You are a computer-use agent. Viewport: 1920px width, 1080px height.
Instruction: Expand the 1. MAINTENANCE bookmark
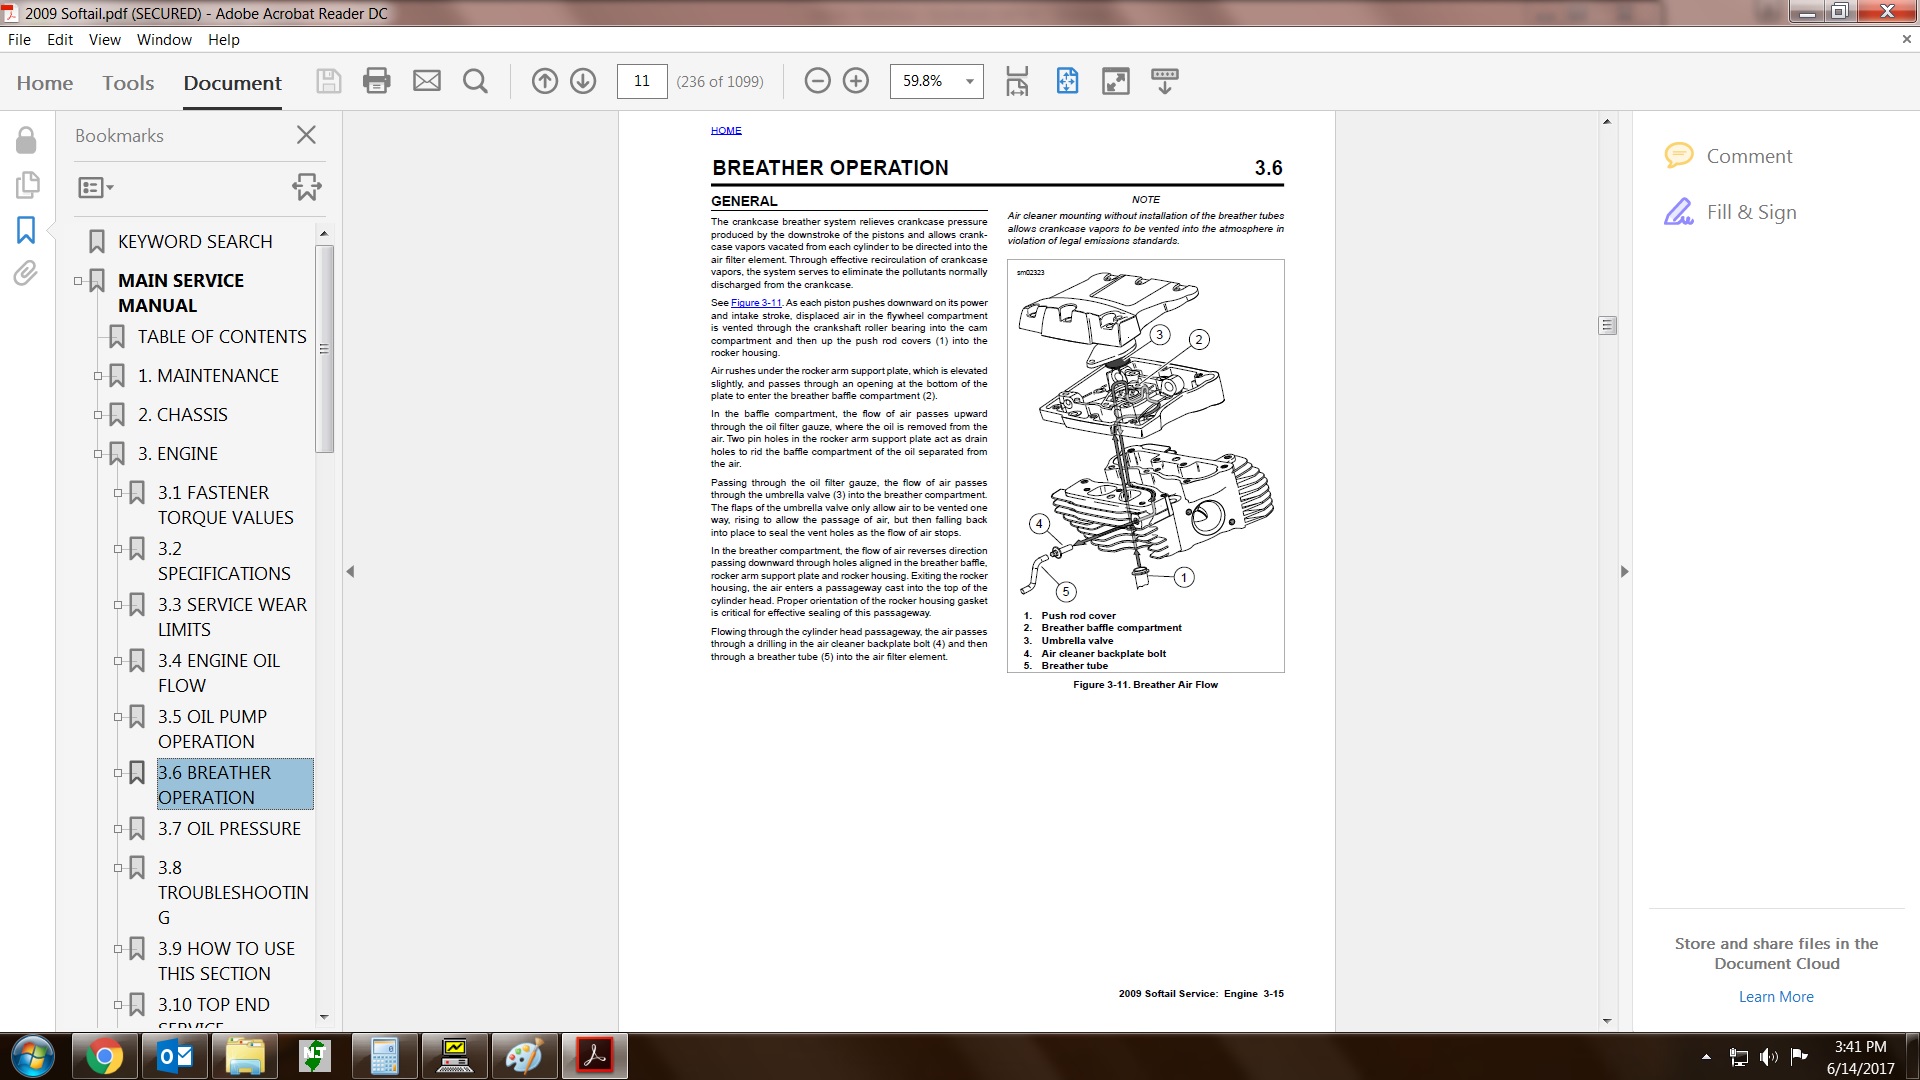click(98, 376)
